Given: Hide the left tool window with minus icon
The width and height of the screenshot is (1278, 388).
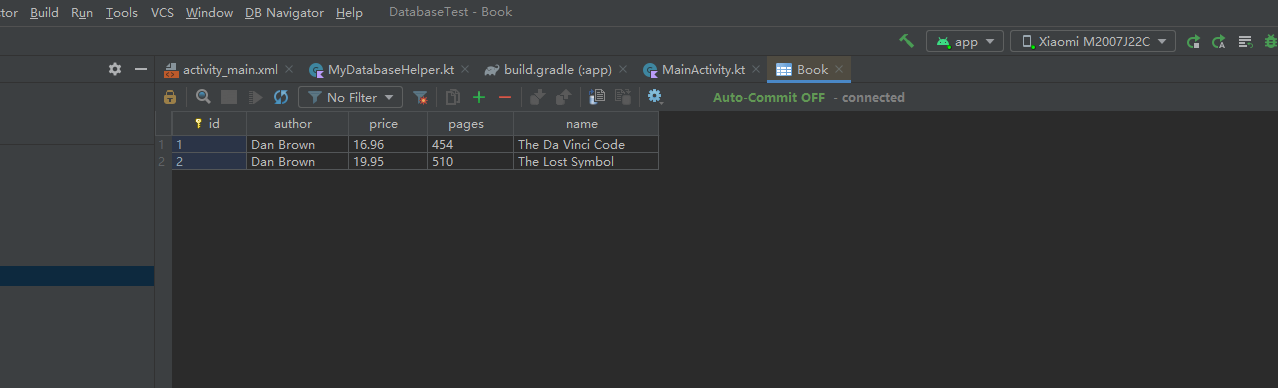Looking at the screenshot, I should [141, 69].
